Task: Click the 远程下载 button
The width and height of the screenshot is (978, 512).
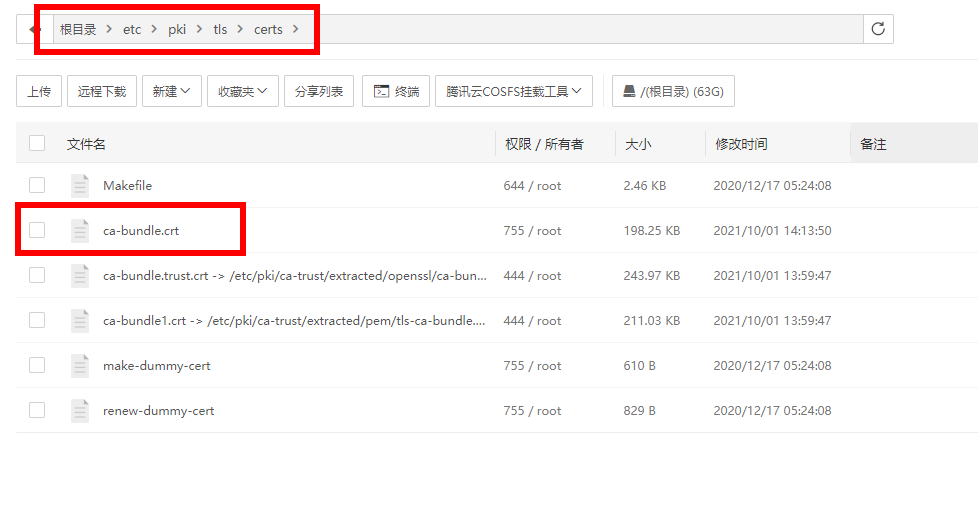Action: pos(102,91)
